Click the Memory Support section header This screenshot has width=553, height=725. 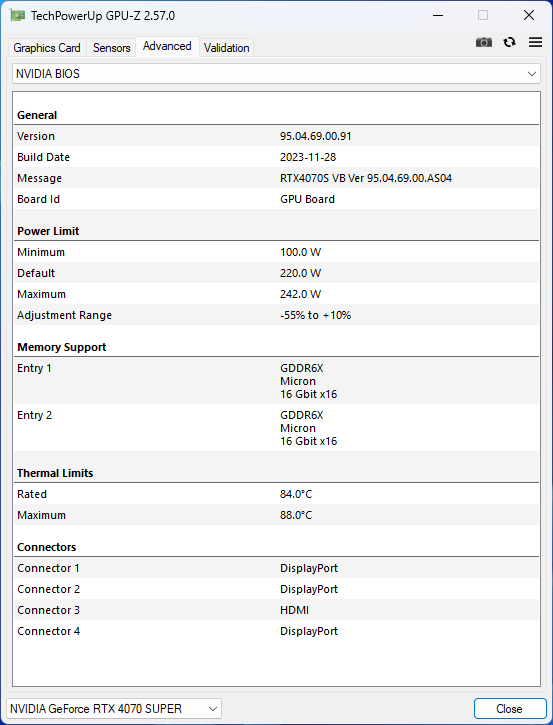click(x=61, y=347)
